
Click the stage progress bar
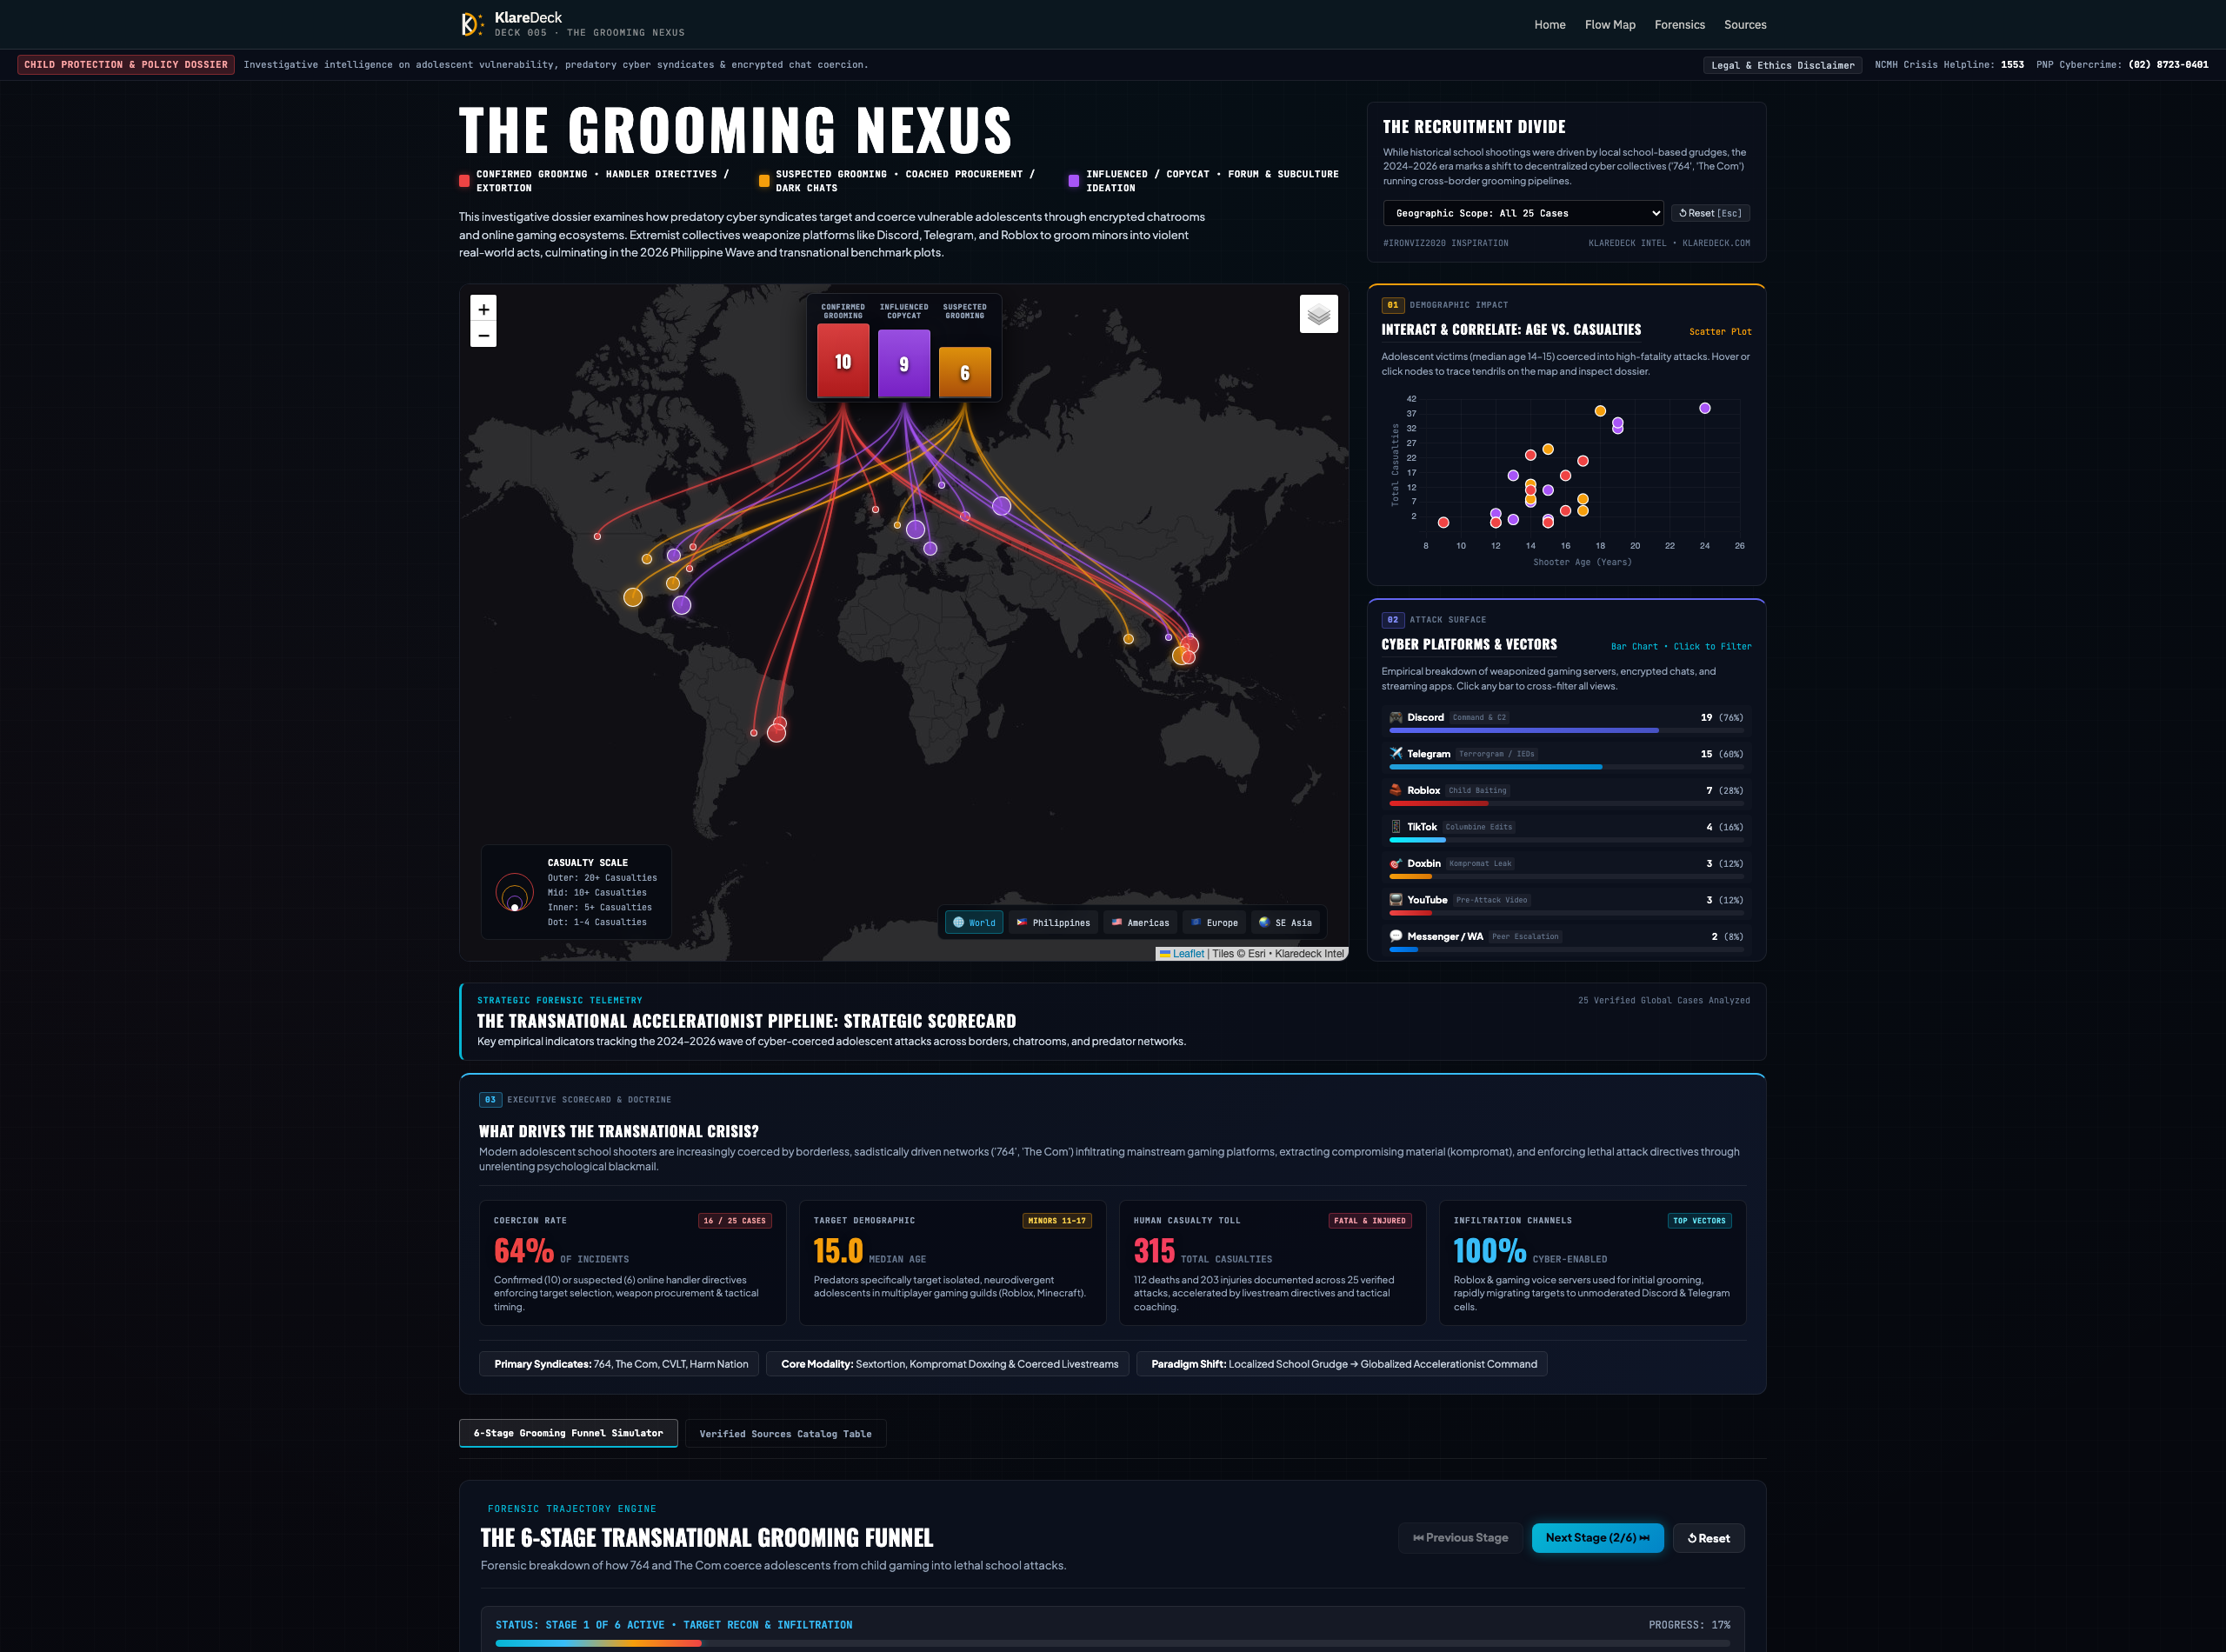coord(1112,1643)
